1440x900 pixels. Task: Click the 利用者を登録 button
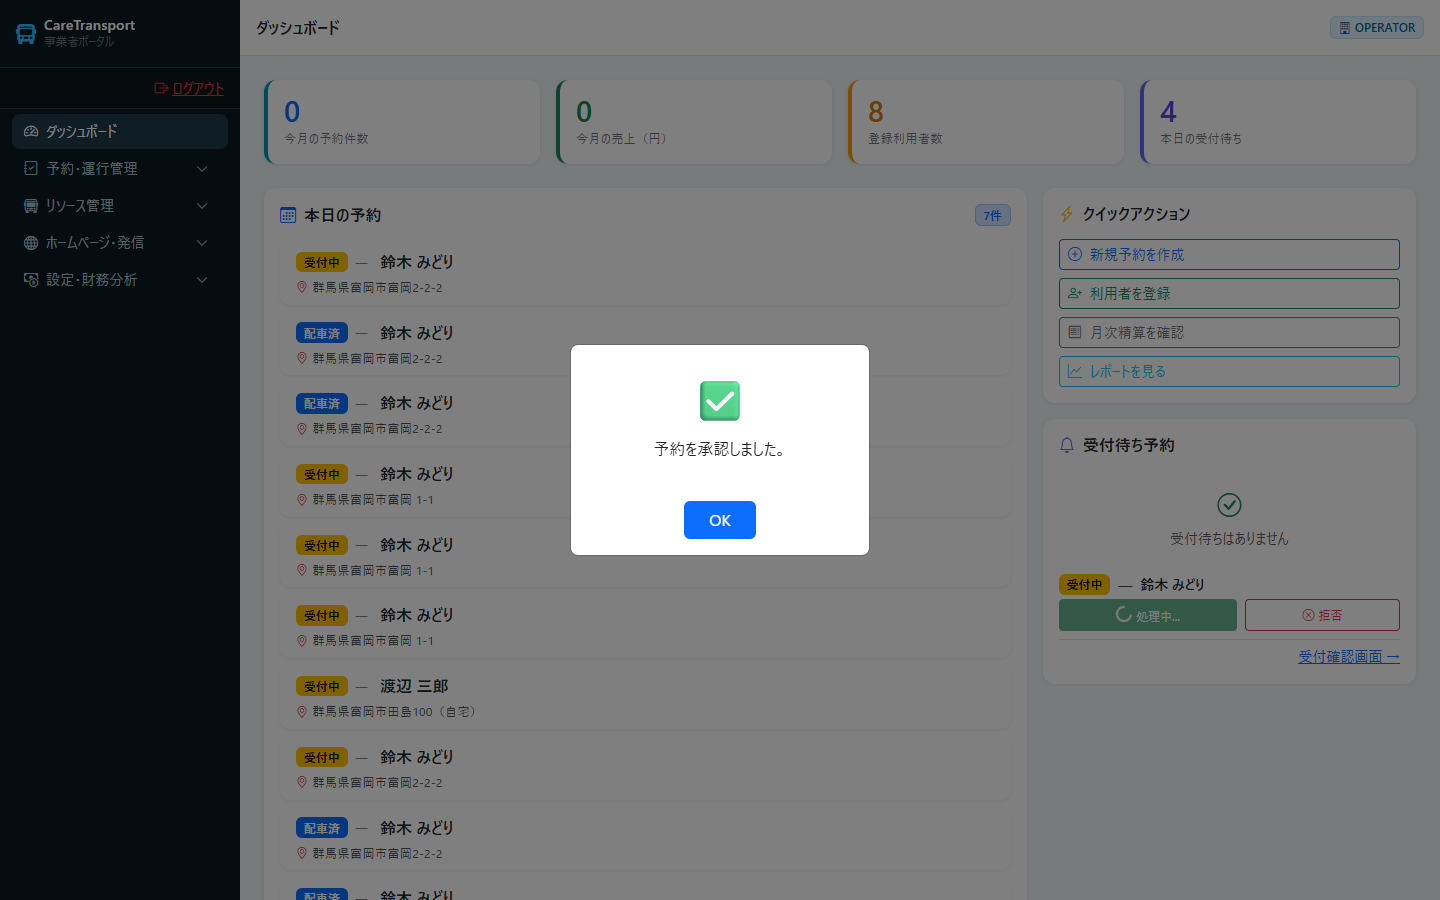click(1229, 293)
